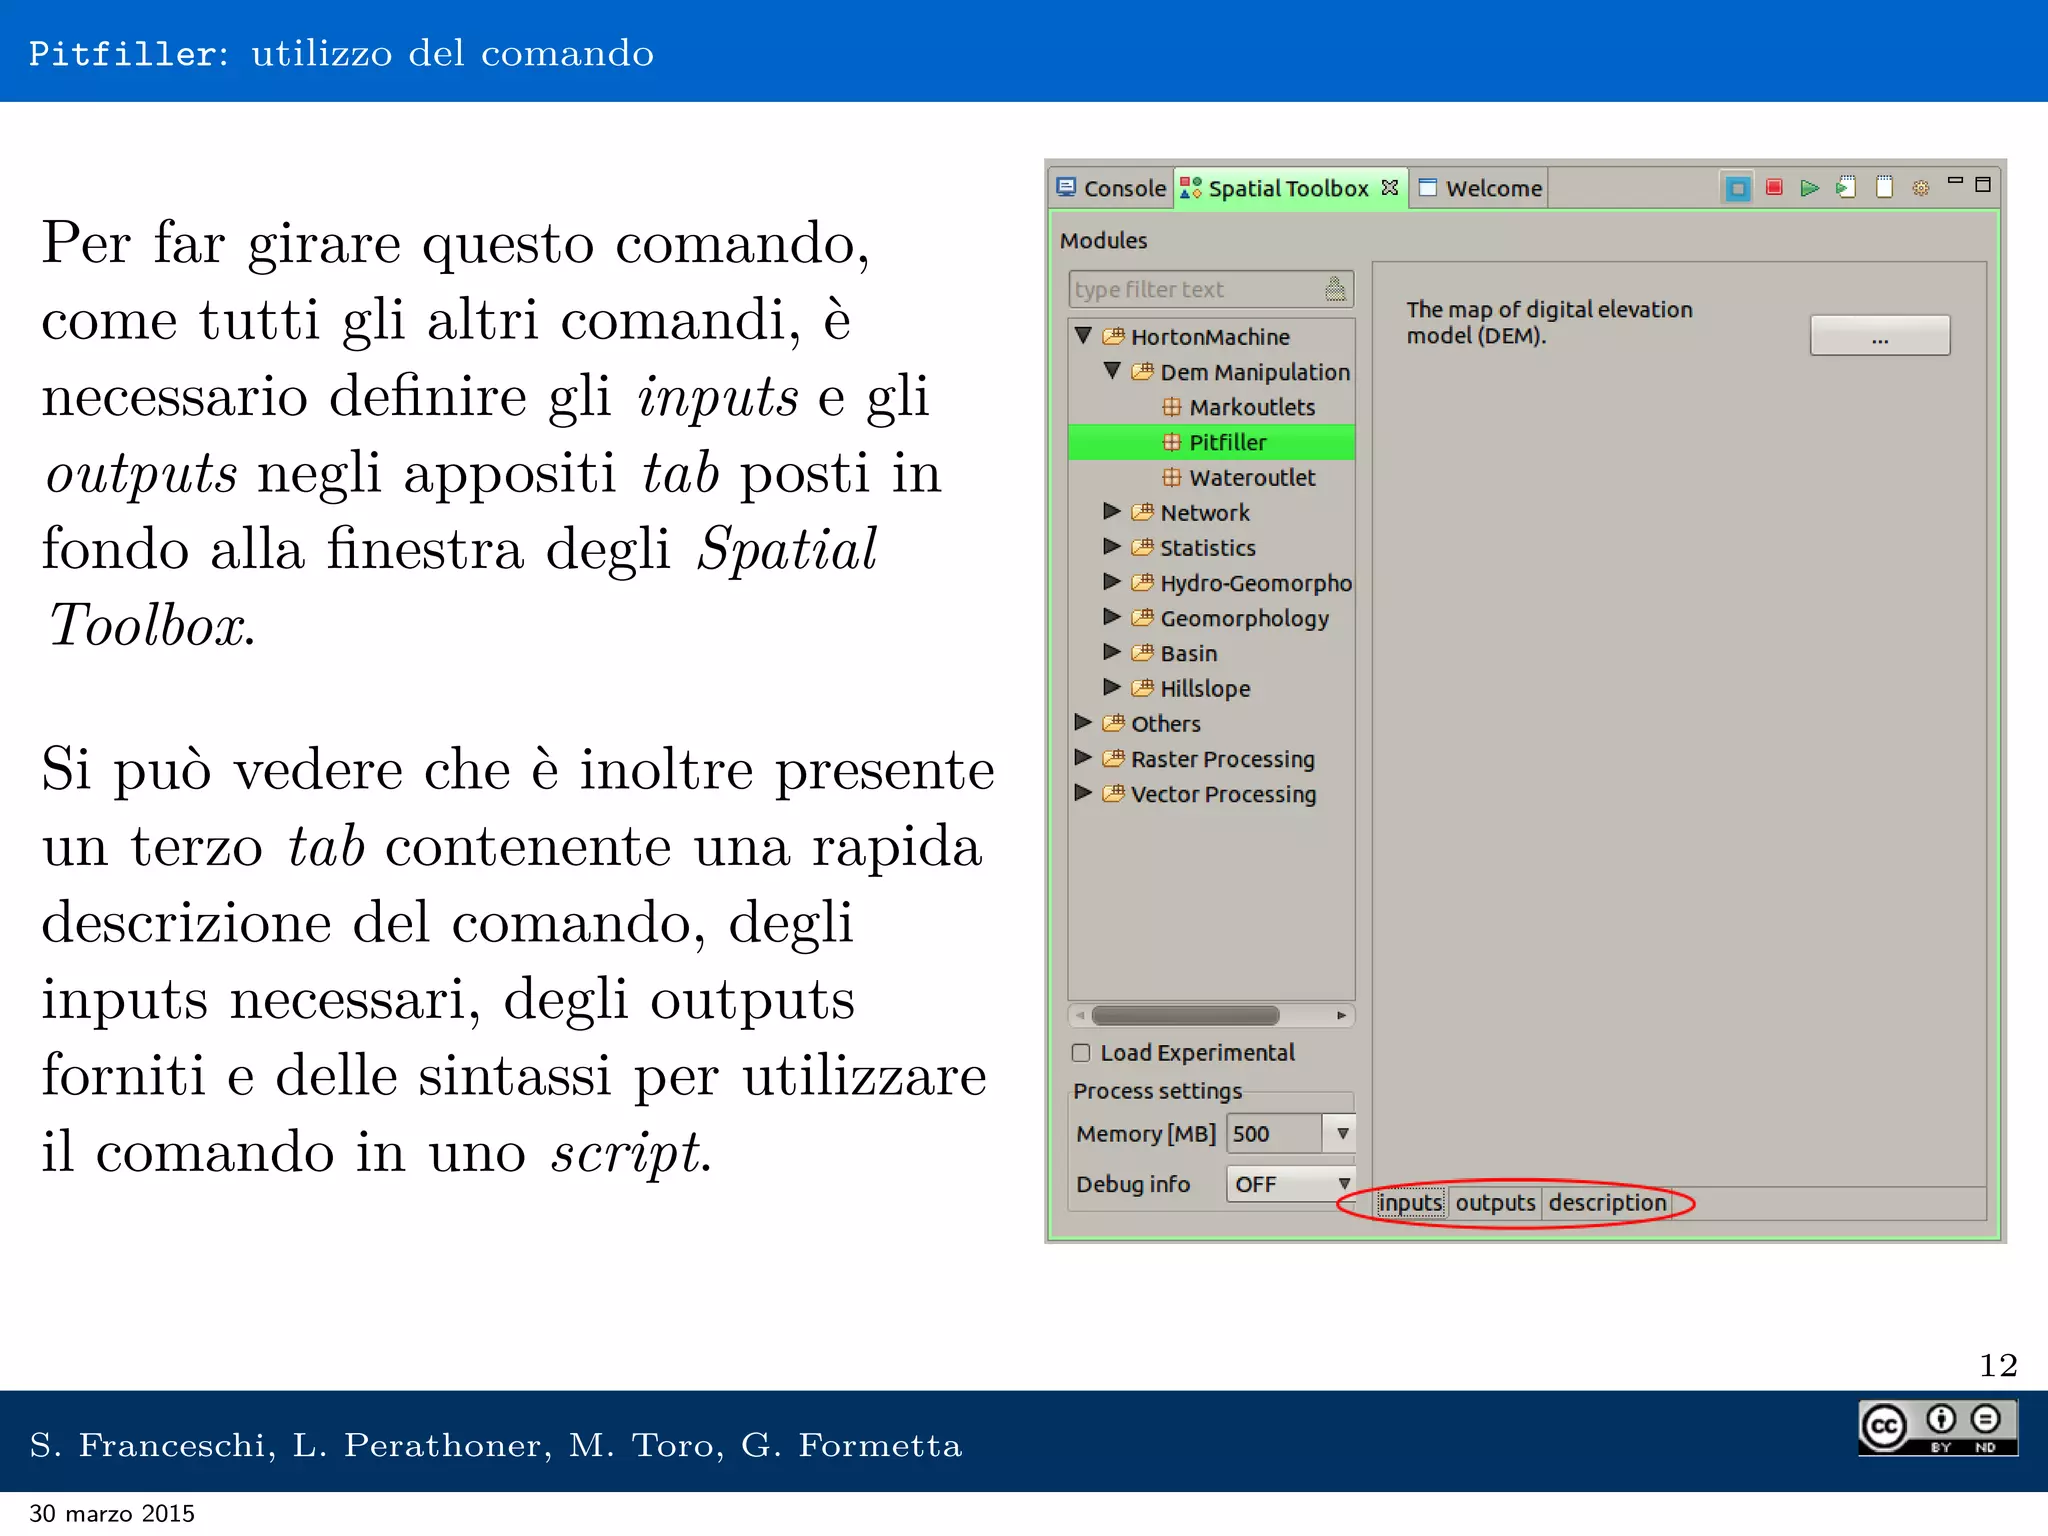Click the Pitfiller module icon

click(x=1172, y=442)
